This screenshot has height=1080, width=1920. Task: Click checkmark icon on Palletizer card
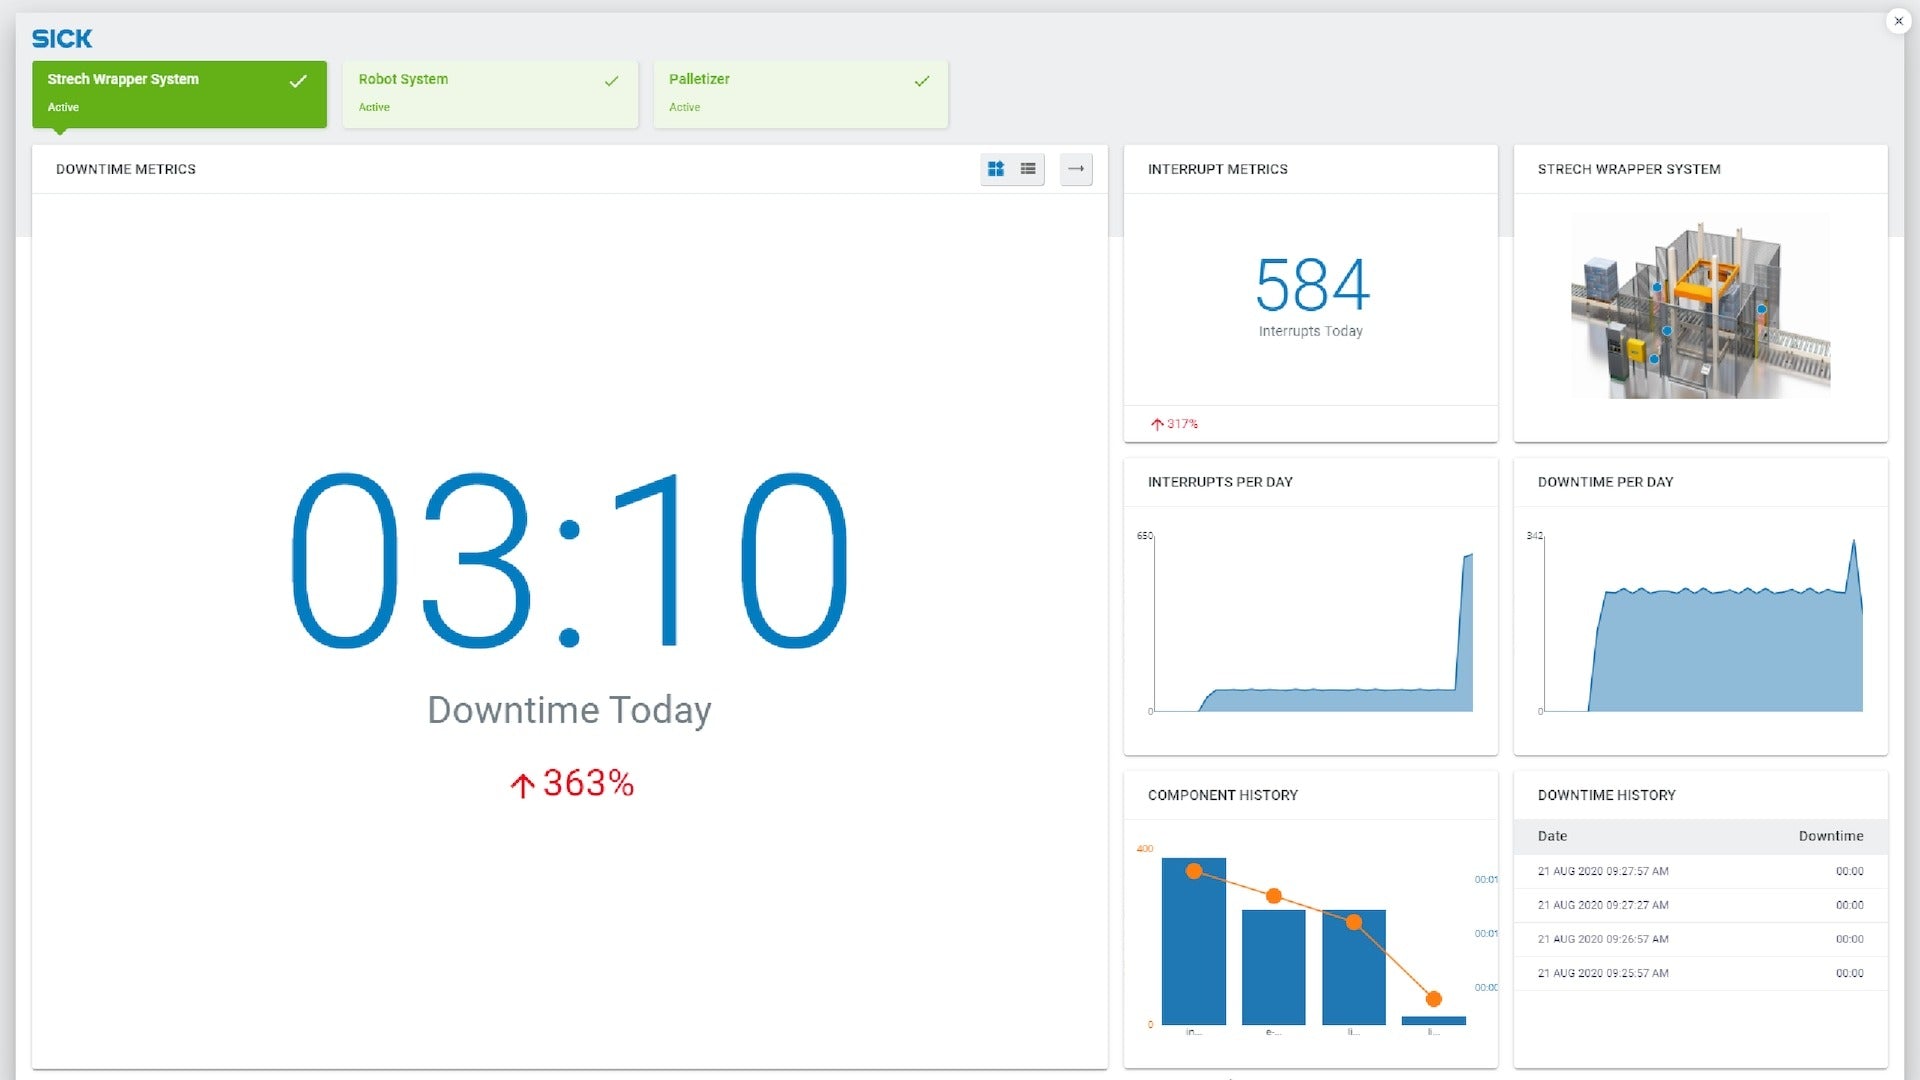pos(922,81)
